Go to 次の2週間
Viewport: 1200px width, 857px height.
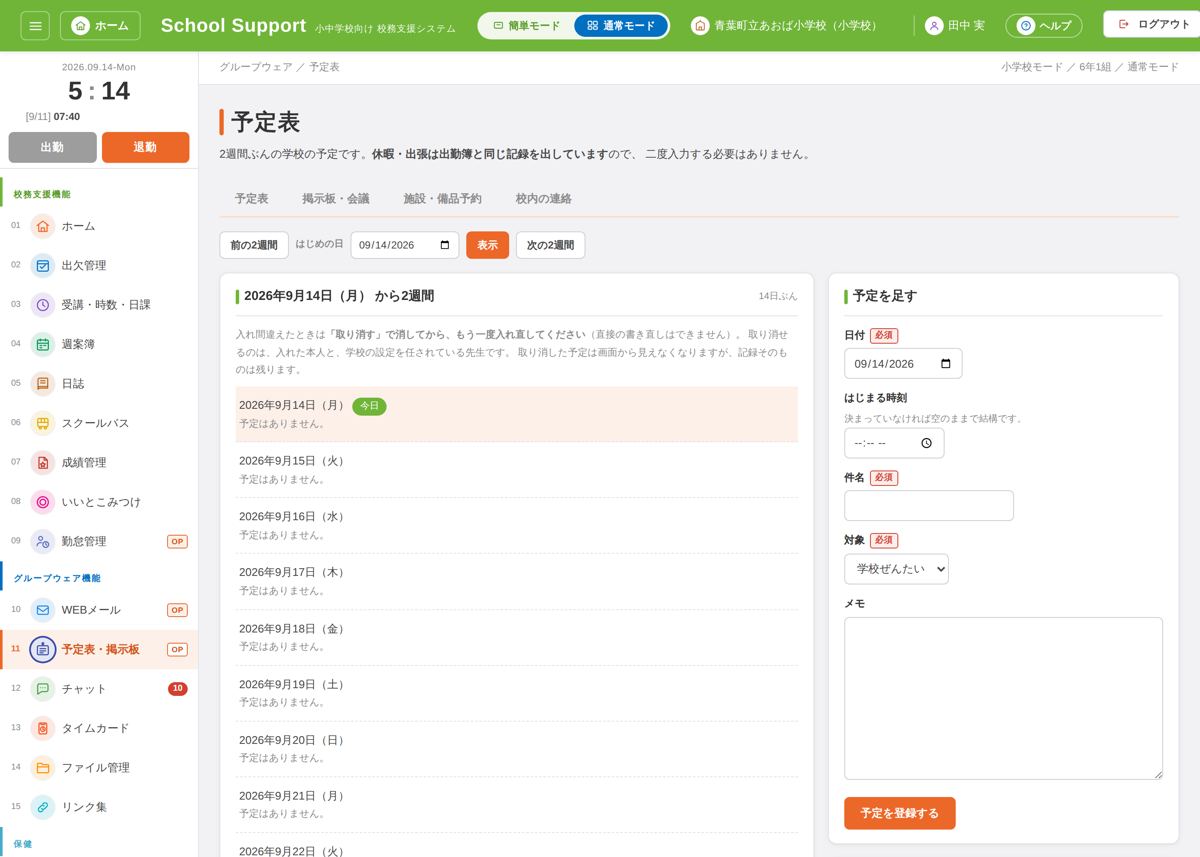[x=550, y=245]
